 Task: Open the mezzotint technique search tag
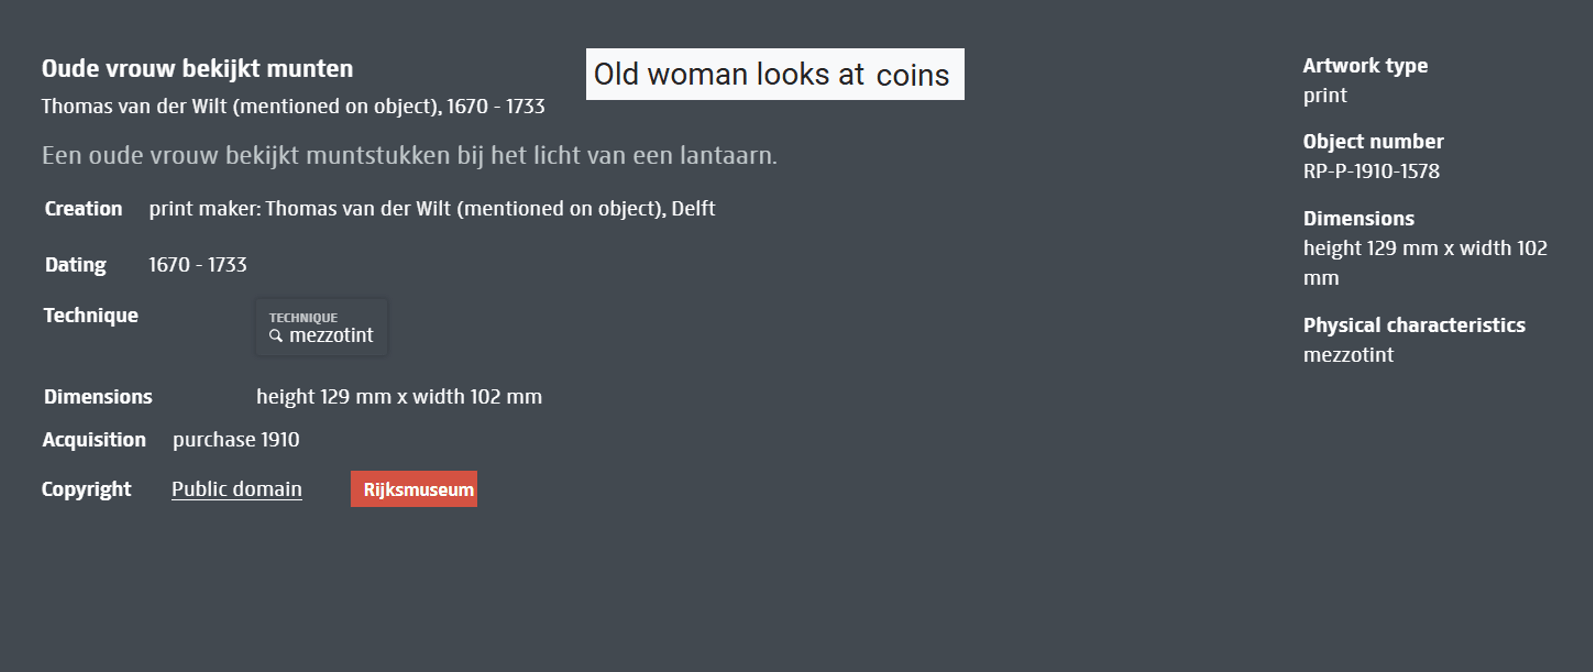(321, 327)
